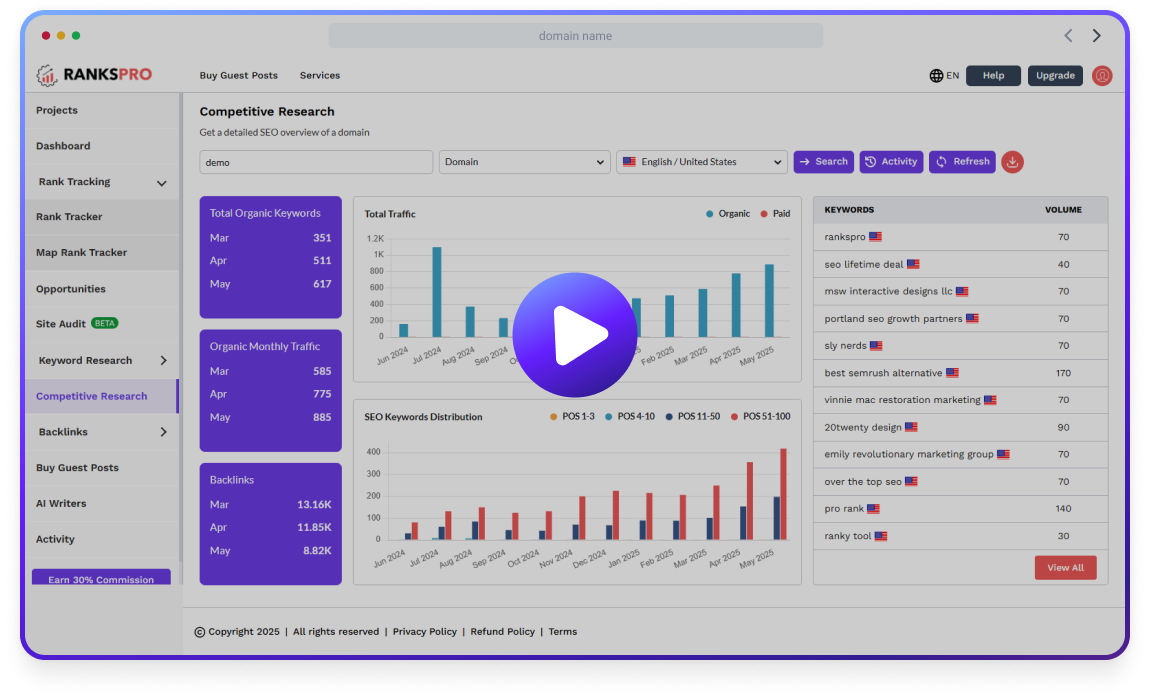
Task: Toggle Paid series in Total Traffic legend
Action: coord(775,214)
